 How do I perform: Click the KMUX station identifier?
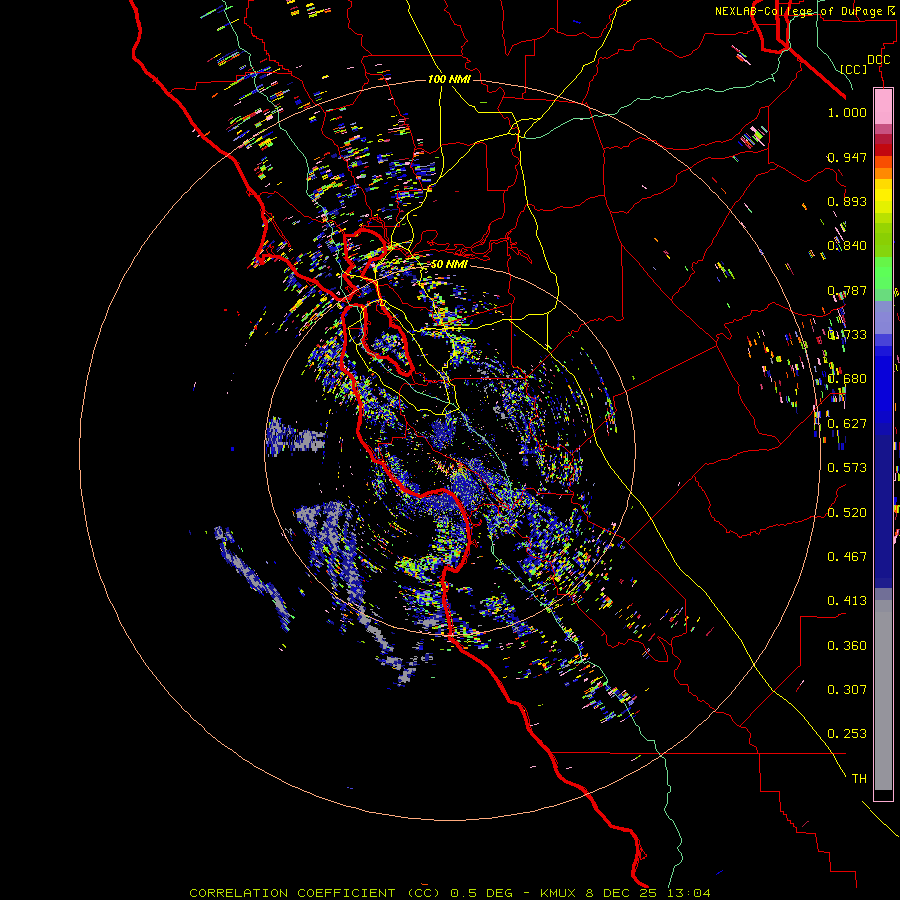tap(557, 893)
